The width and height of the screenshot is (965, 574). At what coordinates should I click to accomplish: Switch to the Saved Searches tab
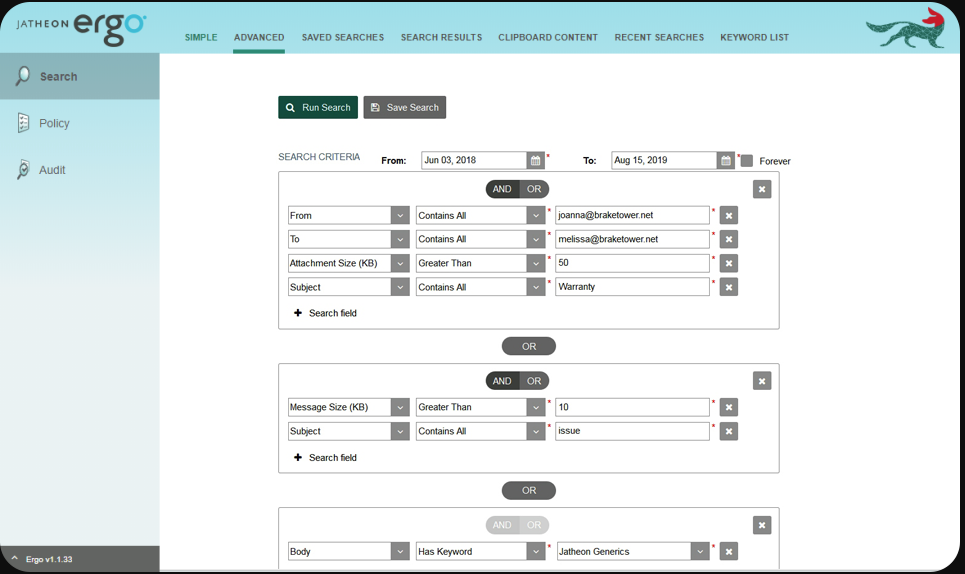(x=342, y=38)
